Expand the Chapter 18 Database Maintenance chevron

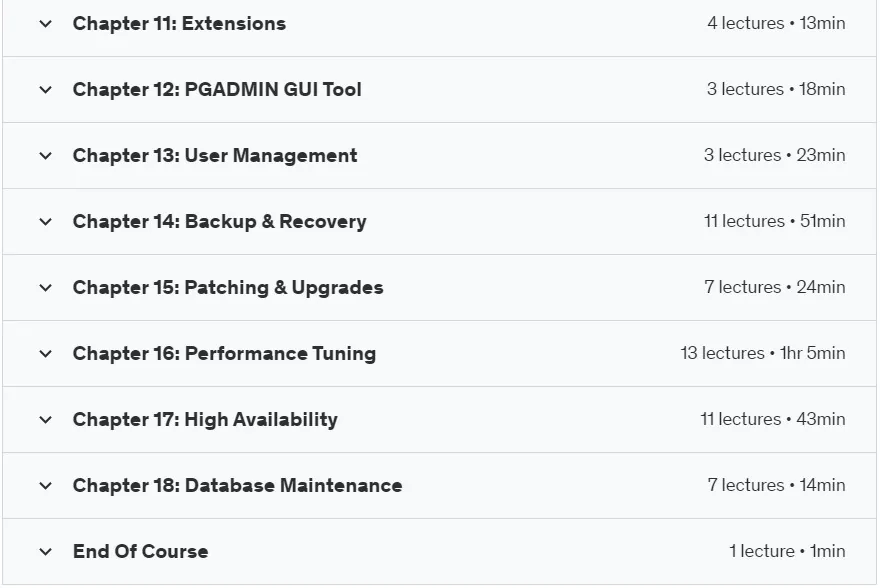[45, 486]
